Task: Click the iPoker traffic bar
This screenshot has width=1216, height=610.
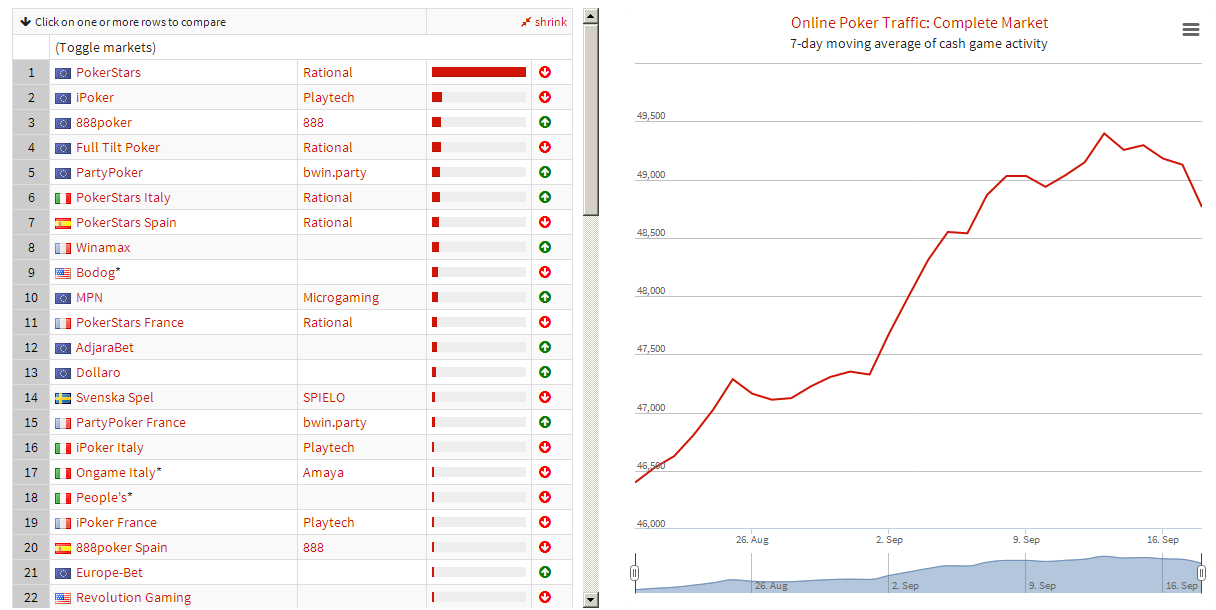Action: click(x=479, y=97)
